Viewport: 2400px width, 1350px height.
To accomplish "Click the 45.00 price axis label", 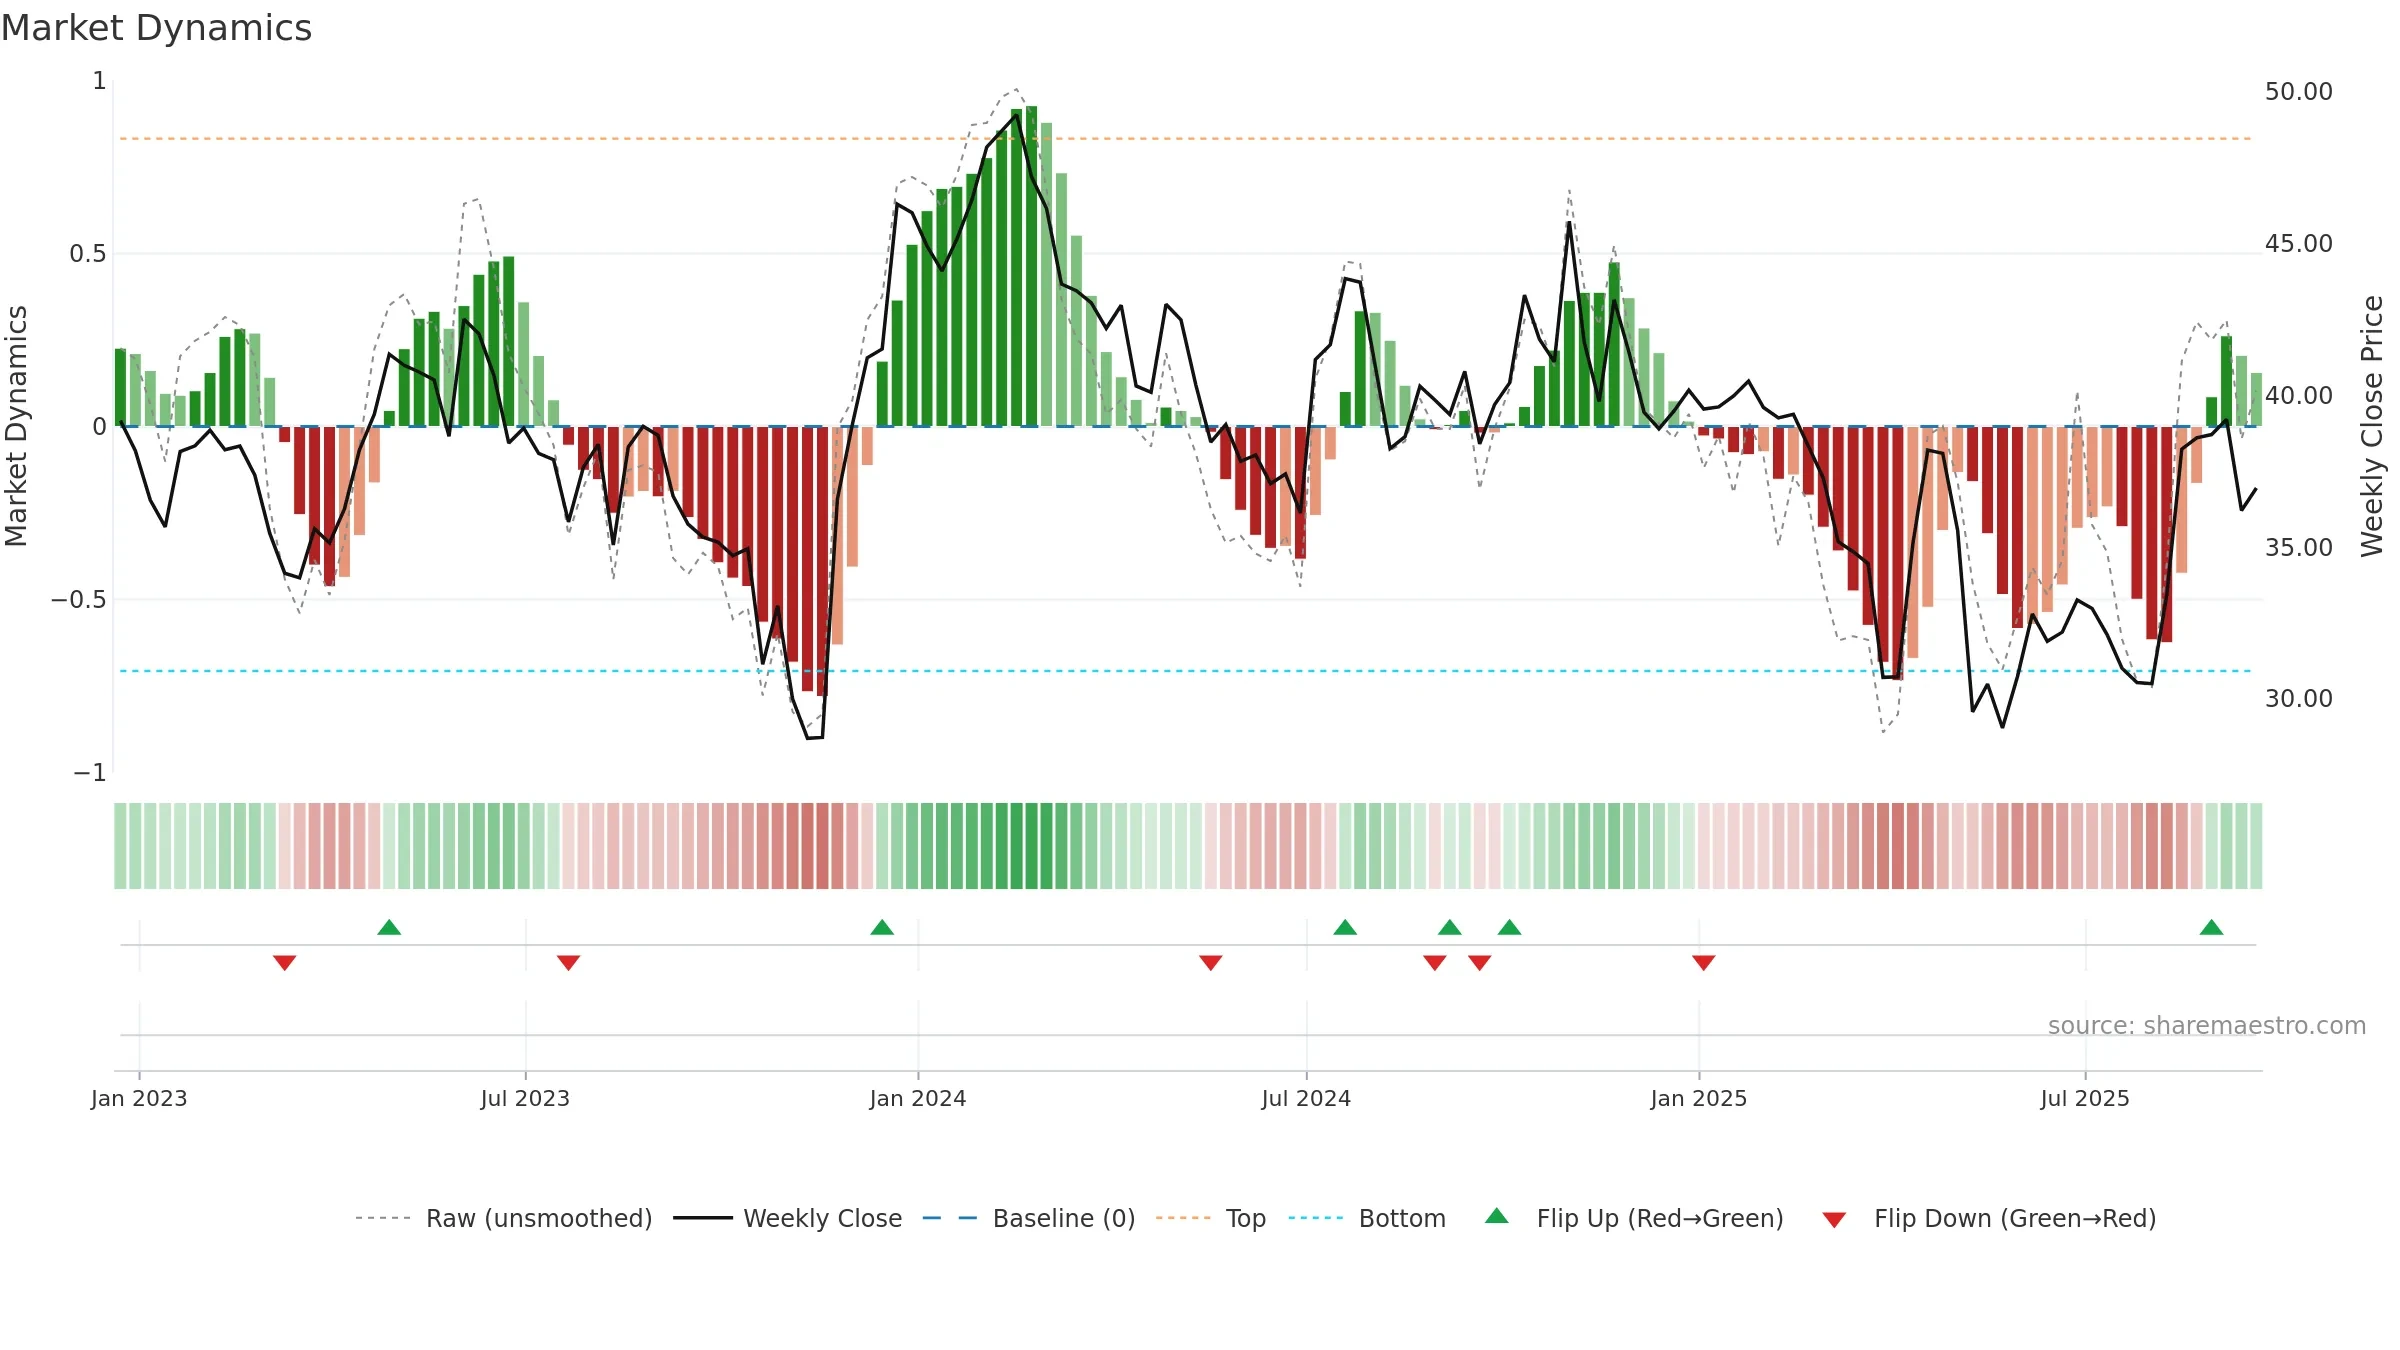I will pyautogui.click(x=2299, y=243).
